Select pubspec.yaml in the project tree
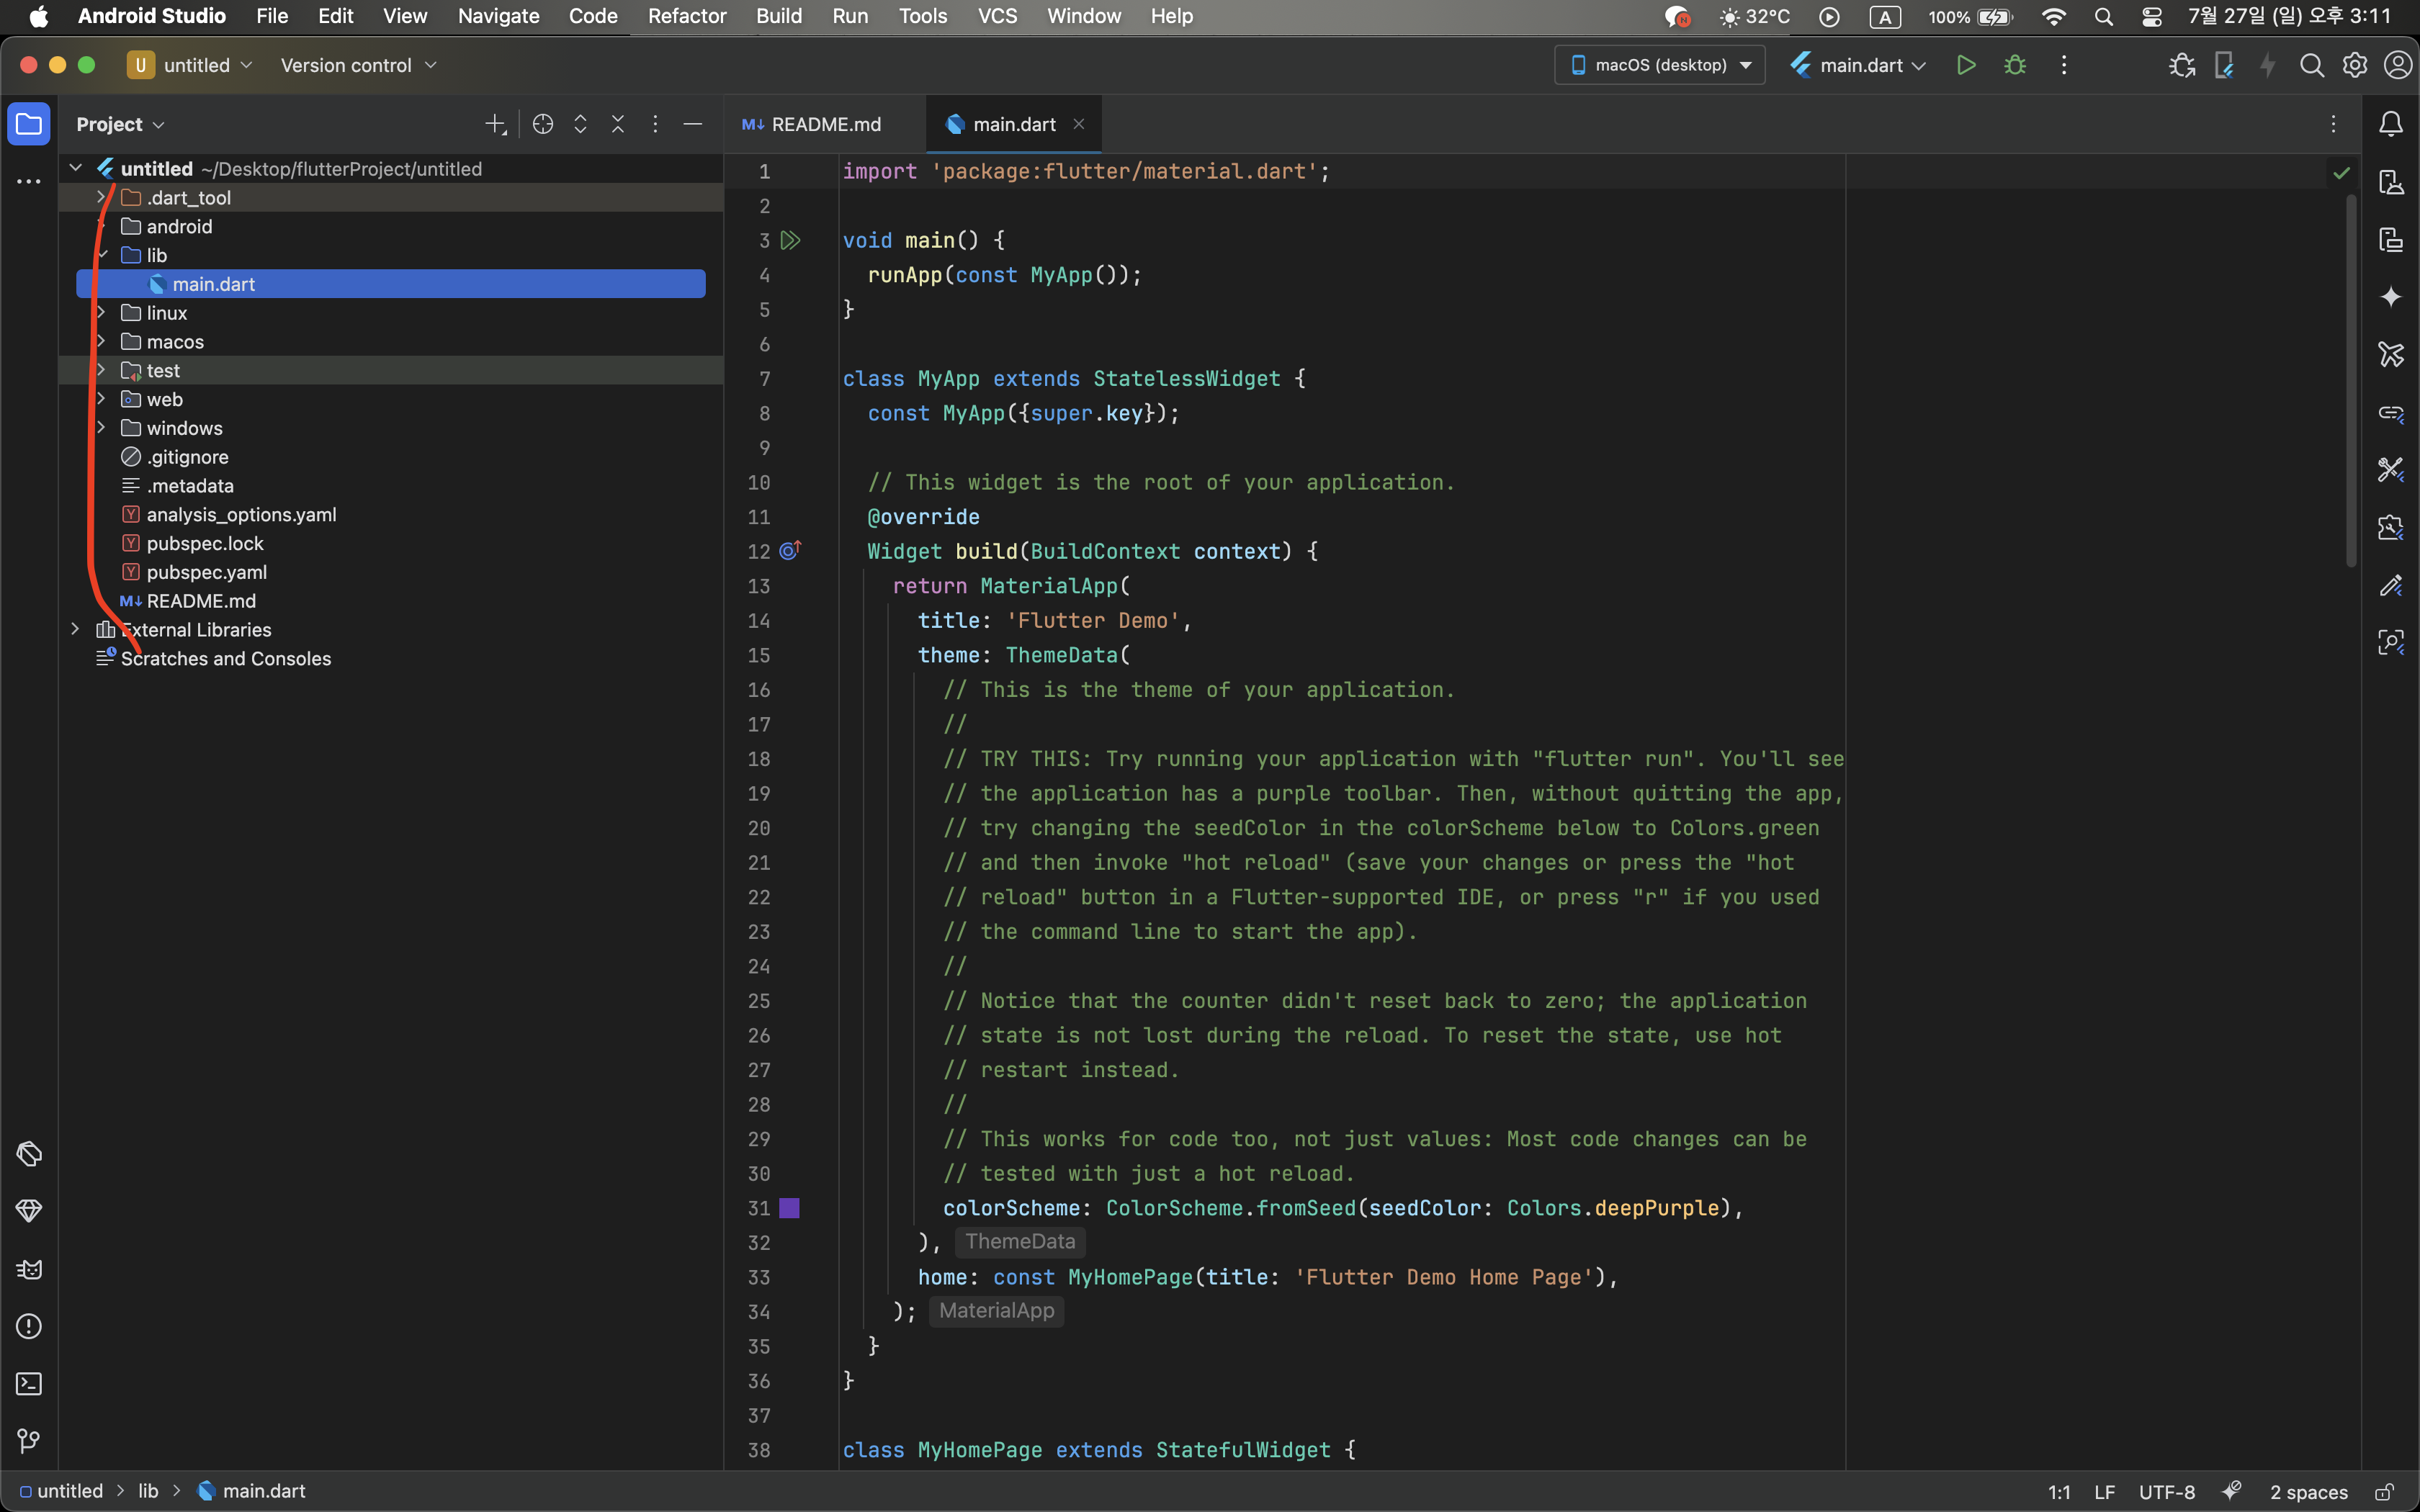The image size is (2420, 1512). click(x=206, y=572)
